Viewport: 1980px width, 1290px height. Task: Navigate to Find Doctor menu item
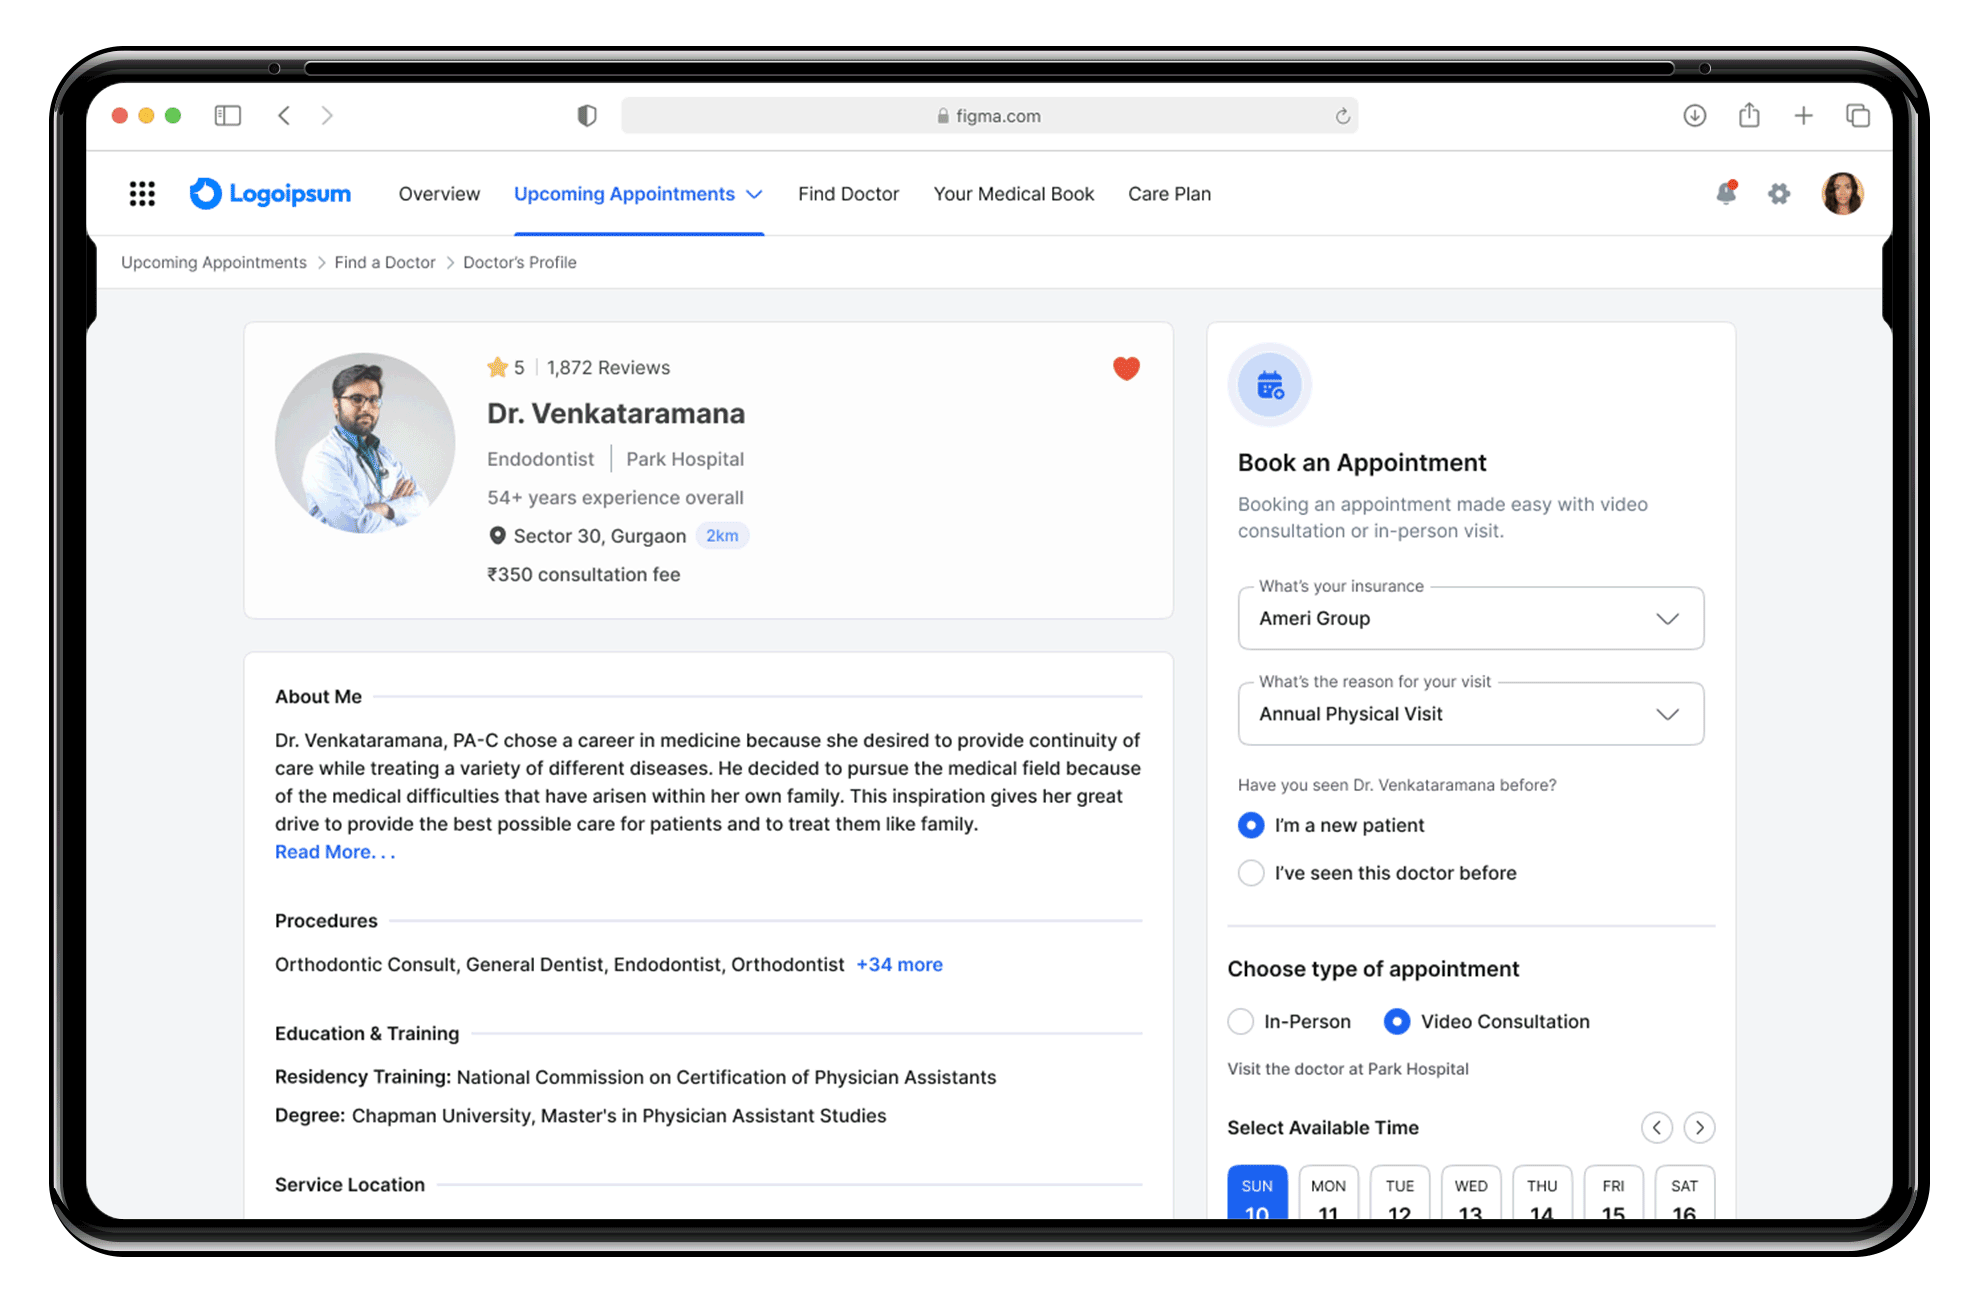850,195
